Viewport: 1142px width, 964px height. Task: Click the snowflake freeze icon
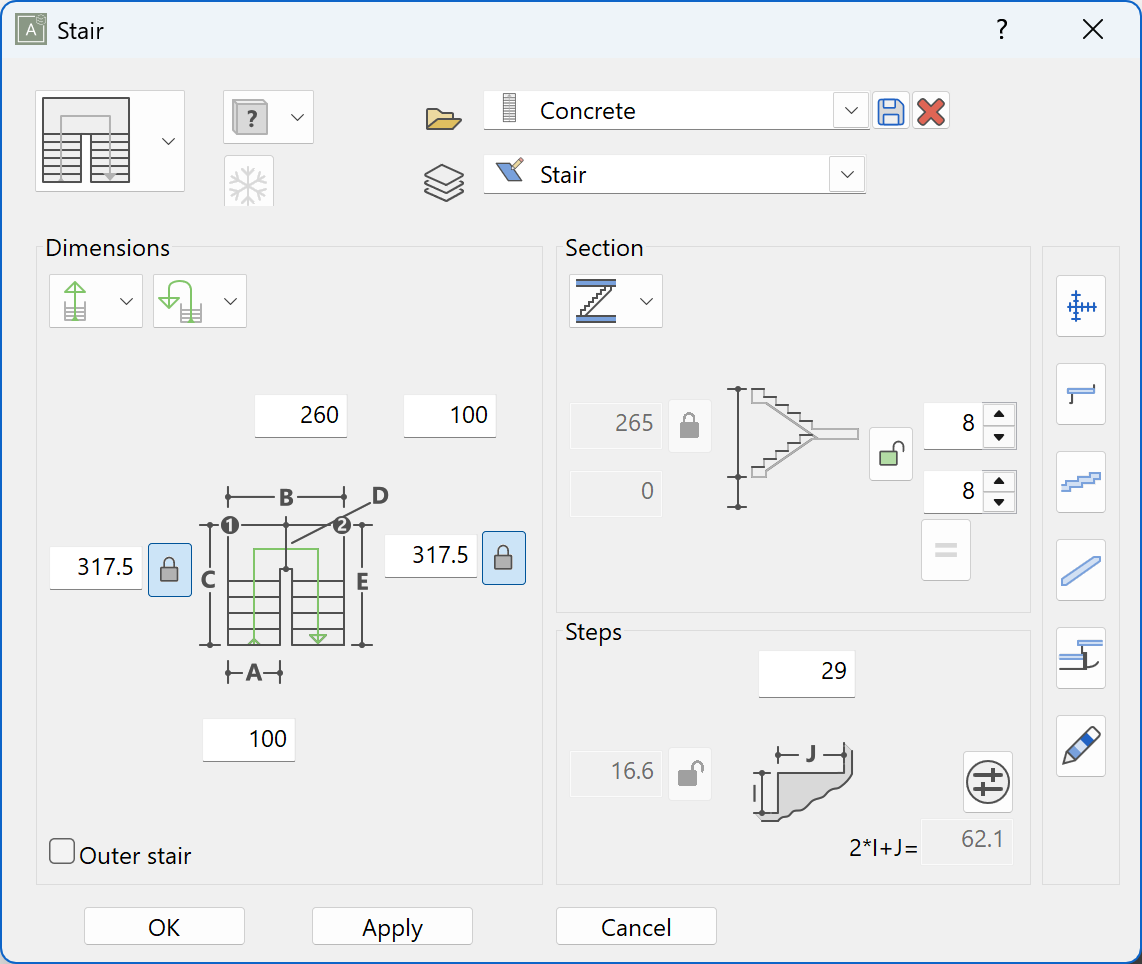(x=248, y=182)
